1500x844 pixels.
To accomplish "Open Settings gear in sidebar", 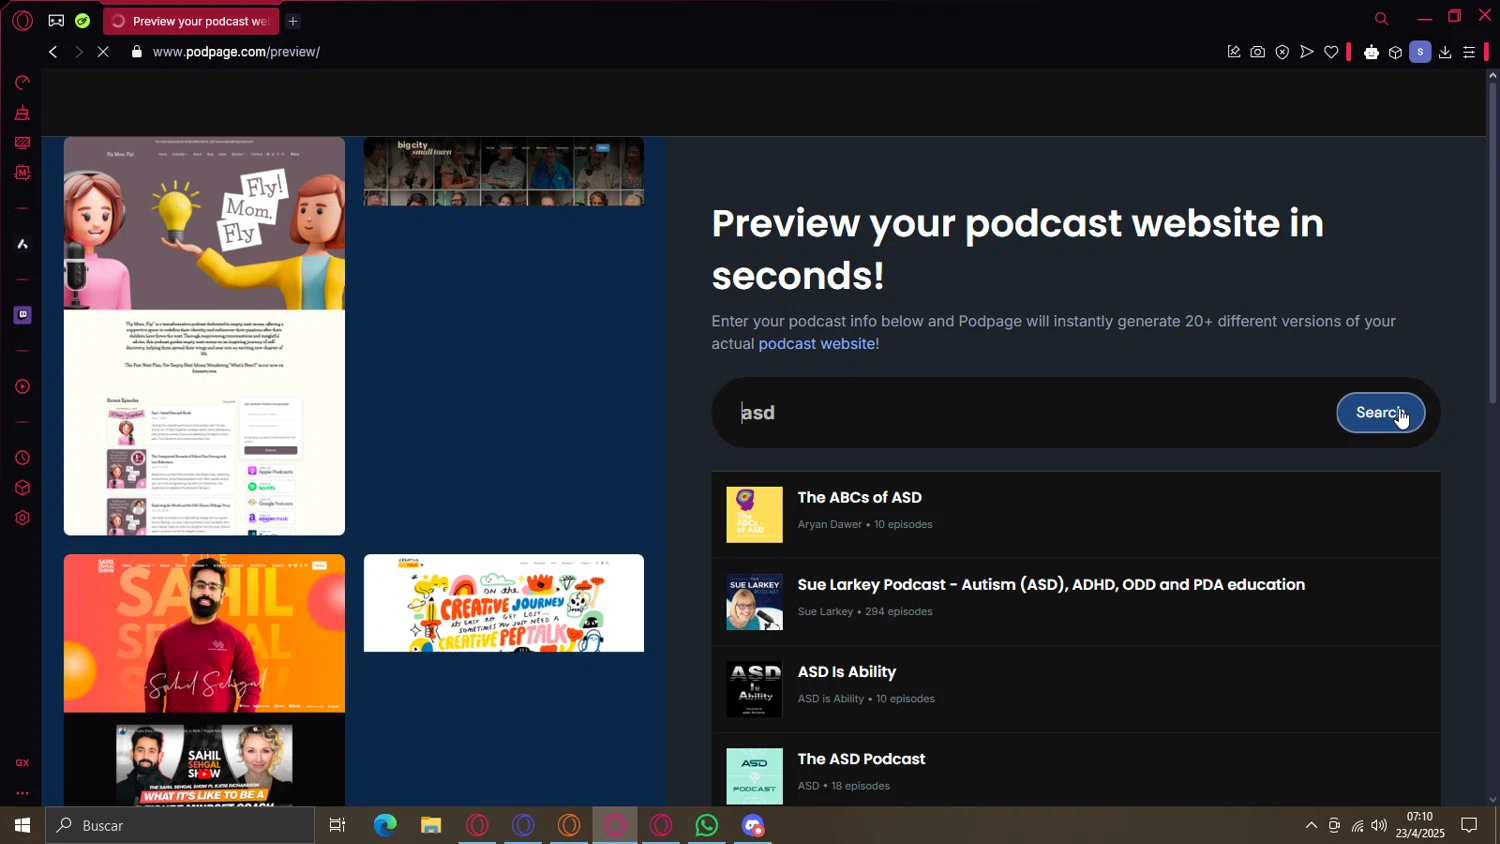I will [x=22, y=518].
